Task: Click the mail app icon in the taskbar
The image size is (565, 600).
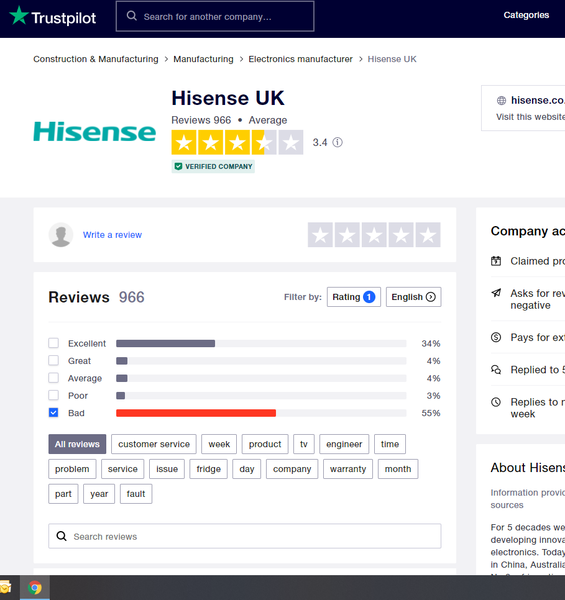Action: click(5, 587)
